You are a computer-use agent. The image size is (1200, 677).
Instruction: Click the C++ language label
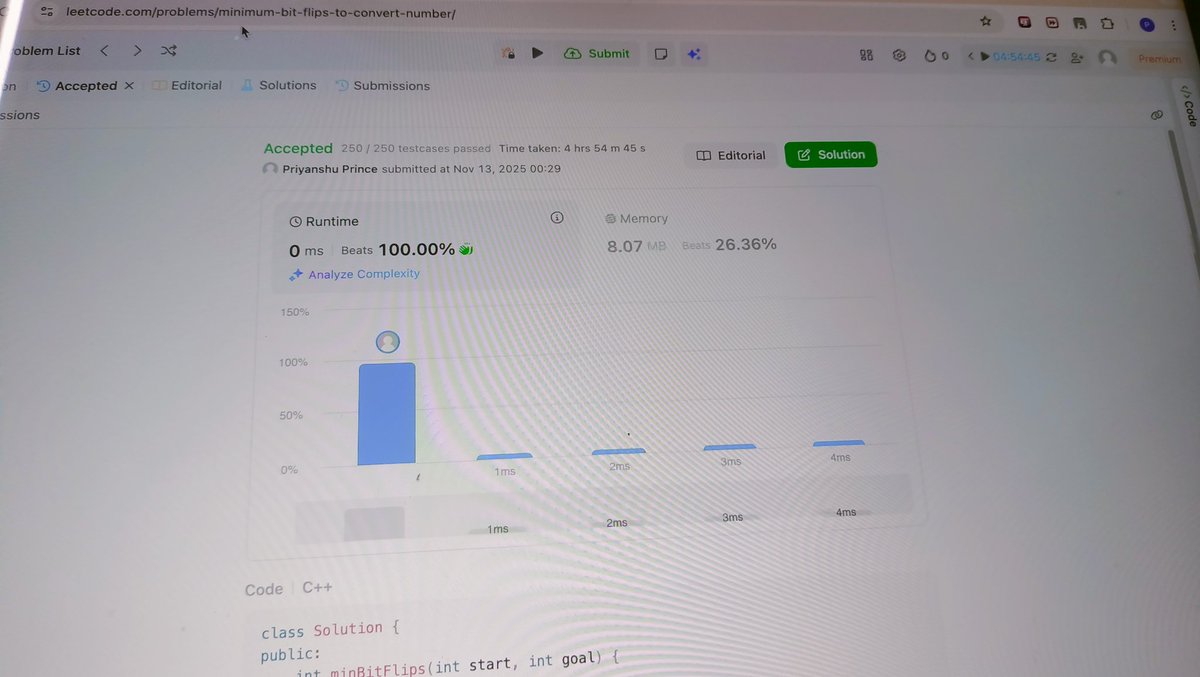click(317, 588)
